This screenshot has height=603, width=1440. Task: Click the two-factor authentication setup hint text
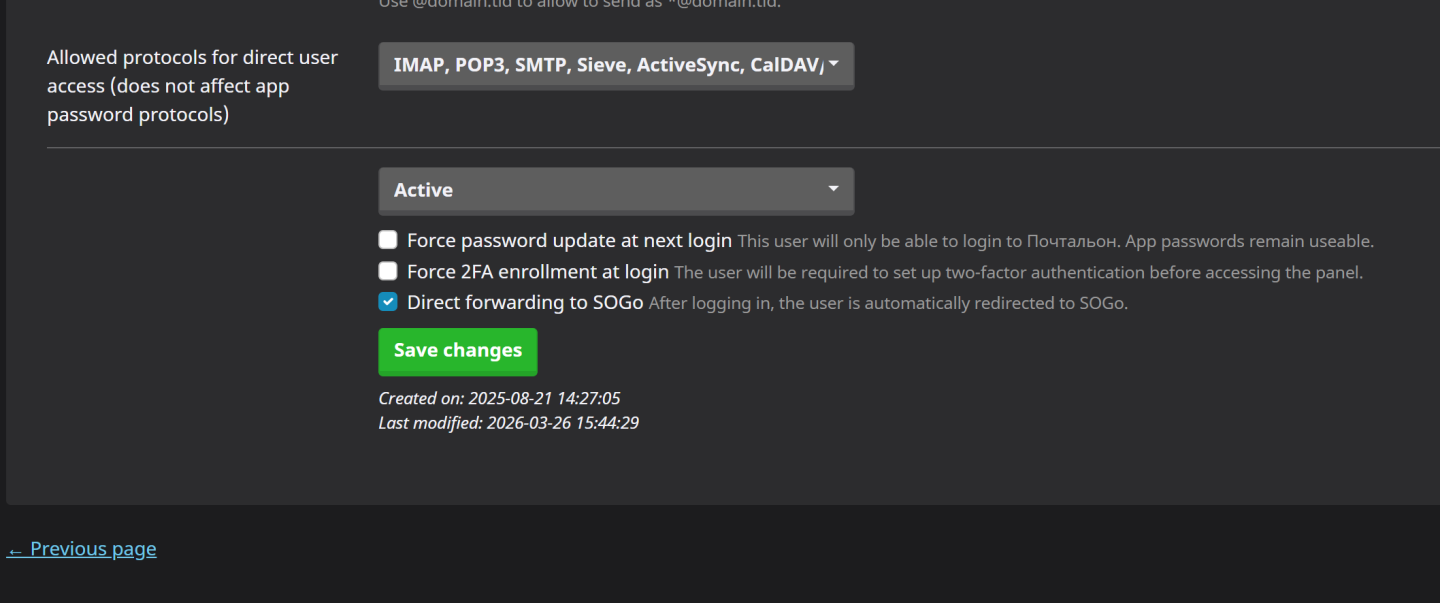[1018, 273]
